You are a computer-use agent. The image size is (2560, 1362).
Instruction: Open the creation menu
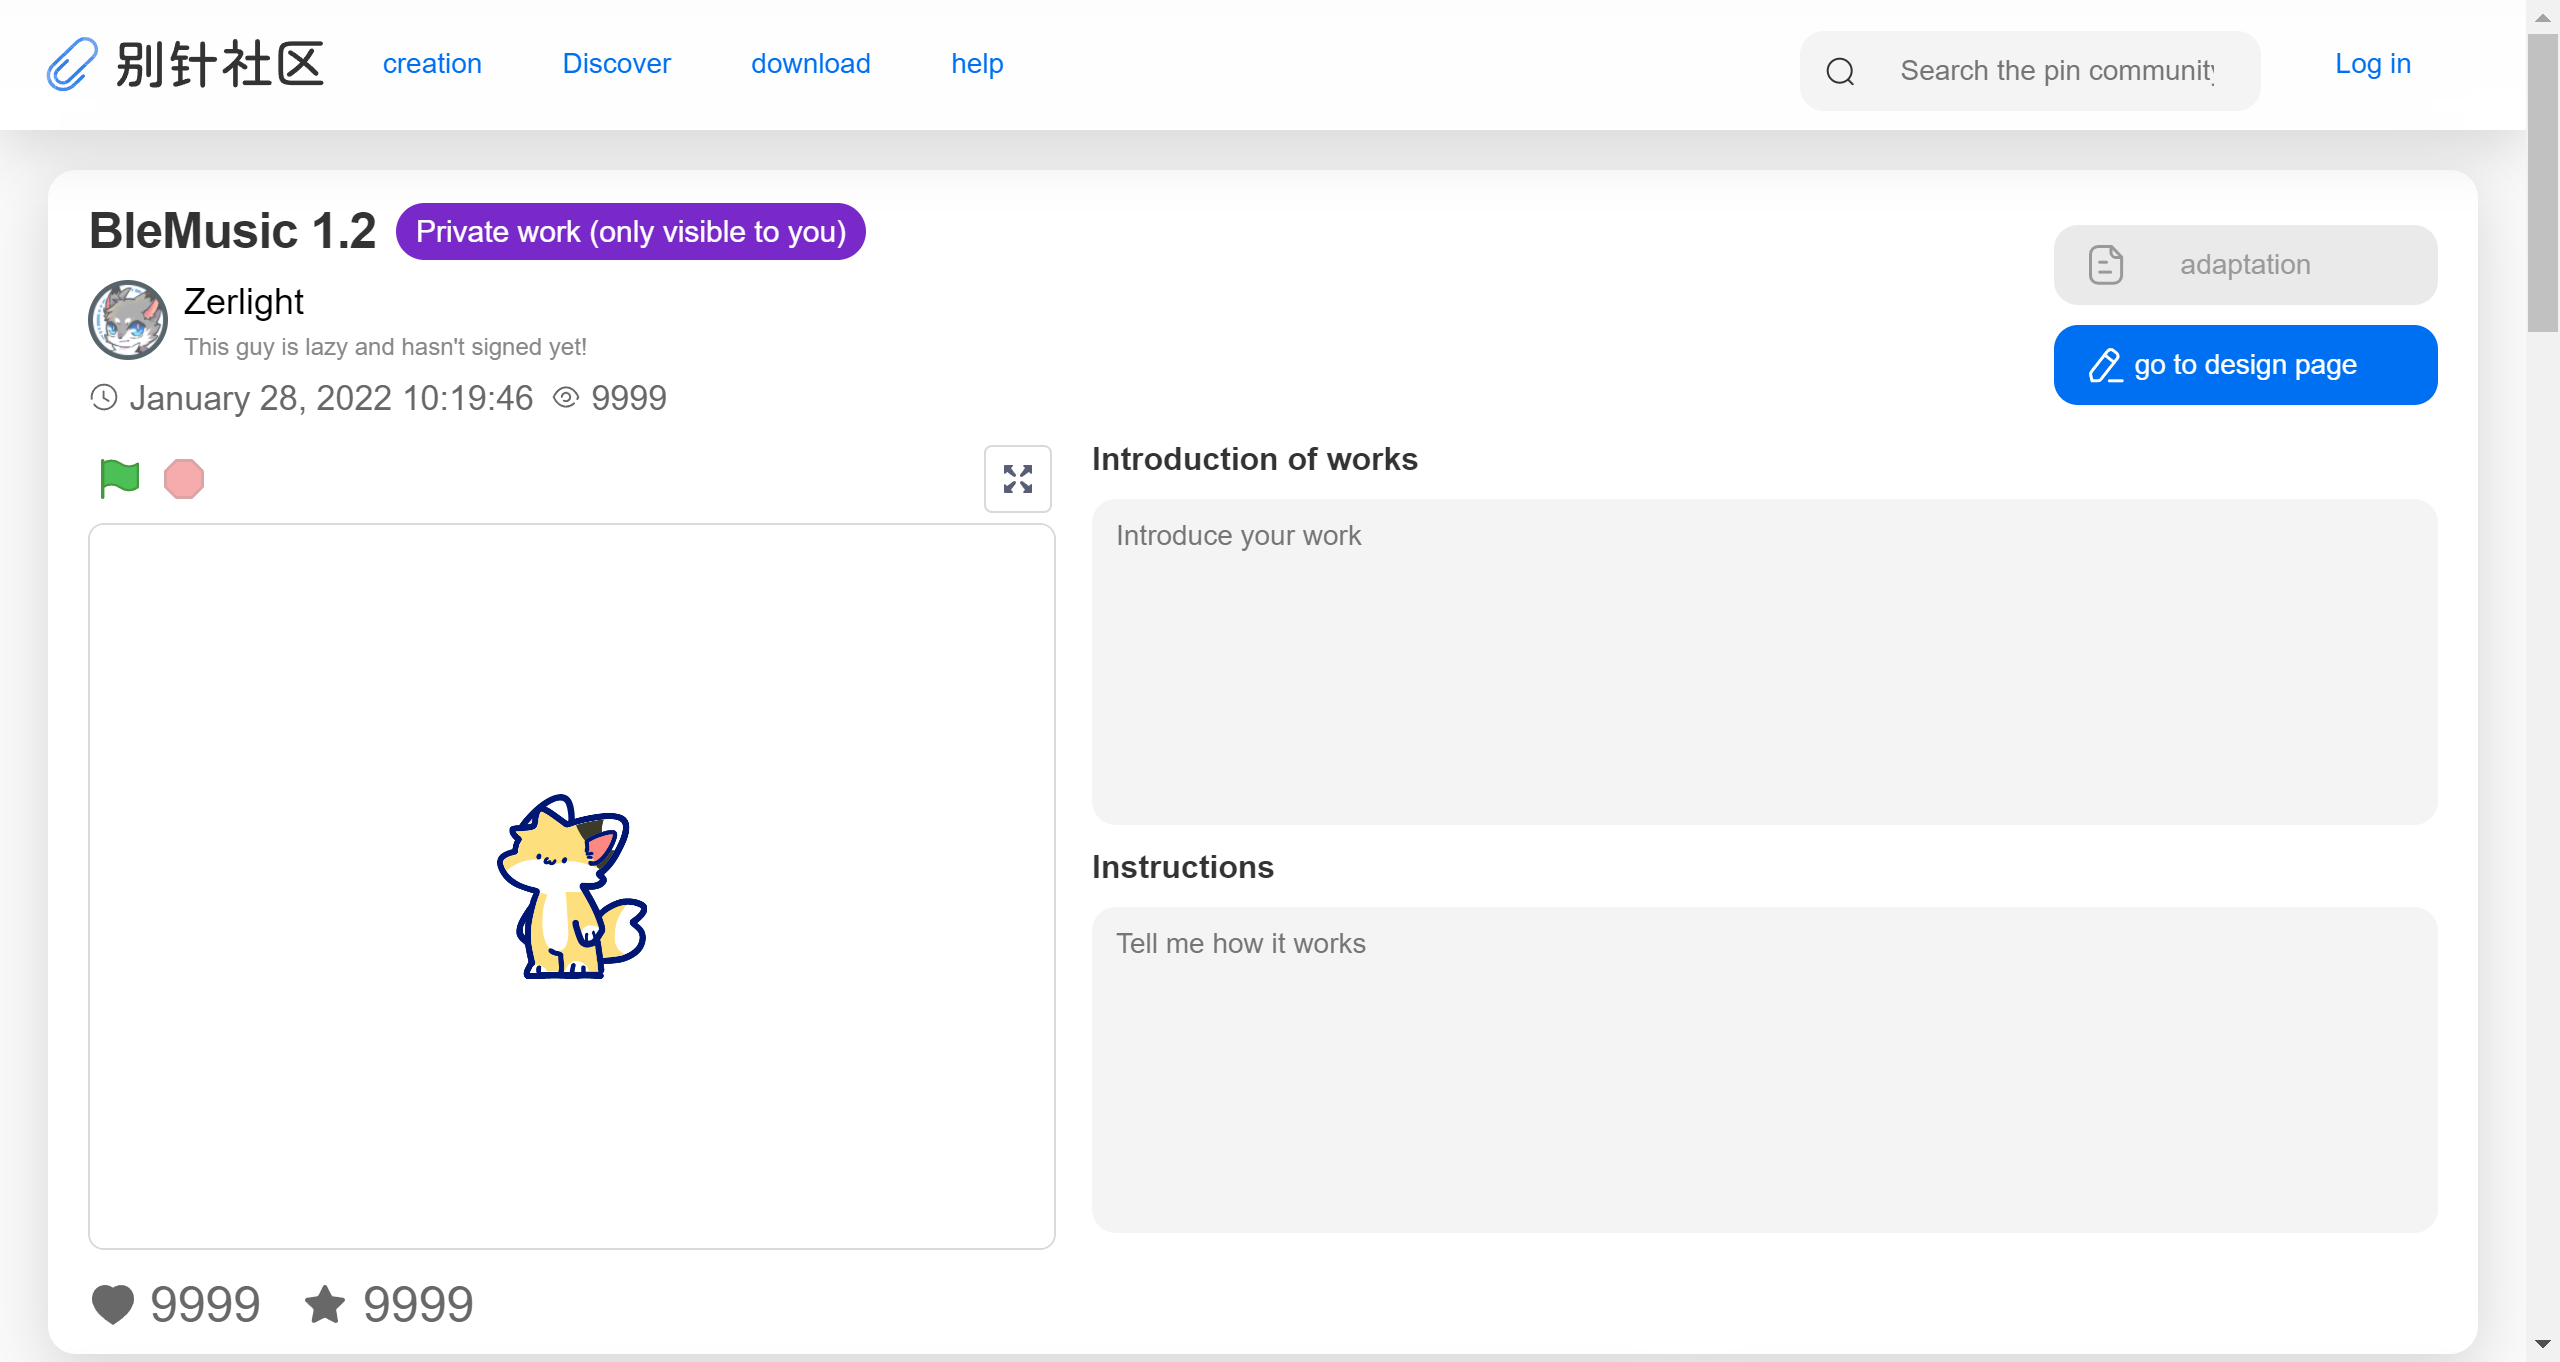(x=432, y=64)
